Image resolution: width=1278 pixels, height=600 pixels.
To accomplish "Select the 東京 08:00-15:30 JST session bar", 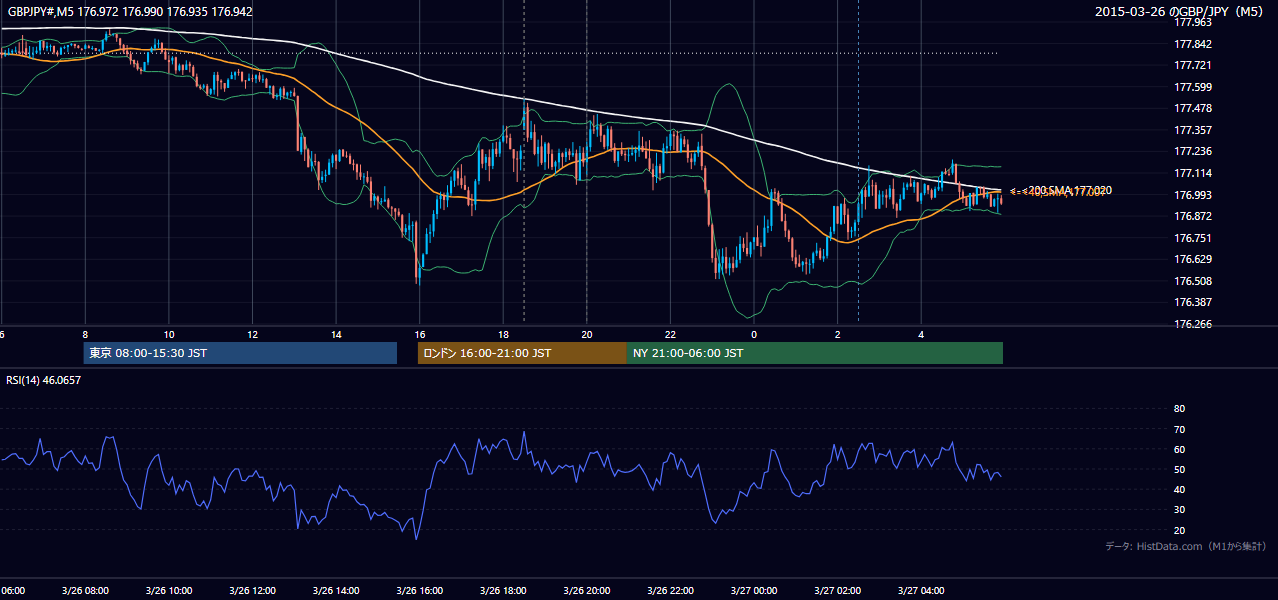I will (240, 353).
